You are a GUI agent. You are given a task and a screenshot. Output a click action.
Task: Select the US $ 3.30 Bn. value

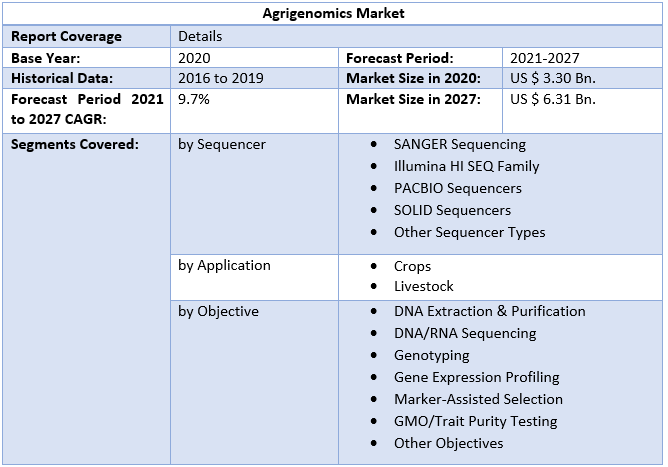click(552, 78)
